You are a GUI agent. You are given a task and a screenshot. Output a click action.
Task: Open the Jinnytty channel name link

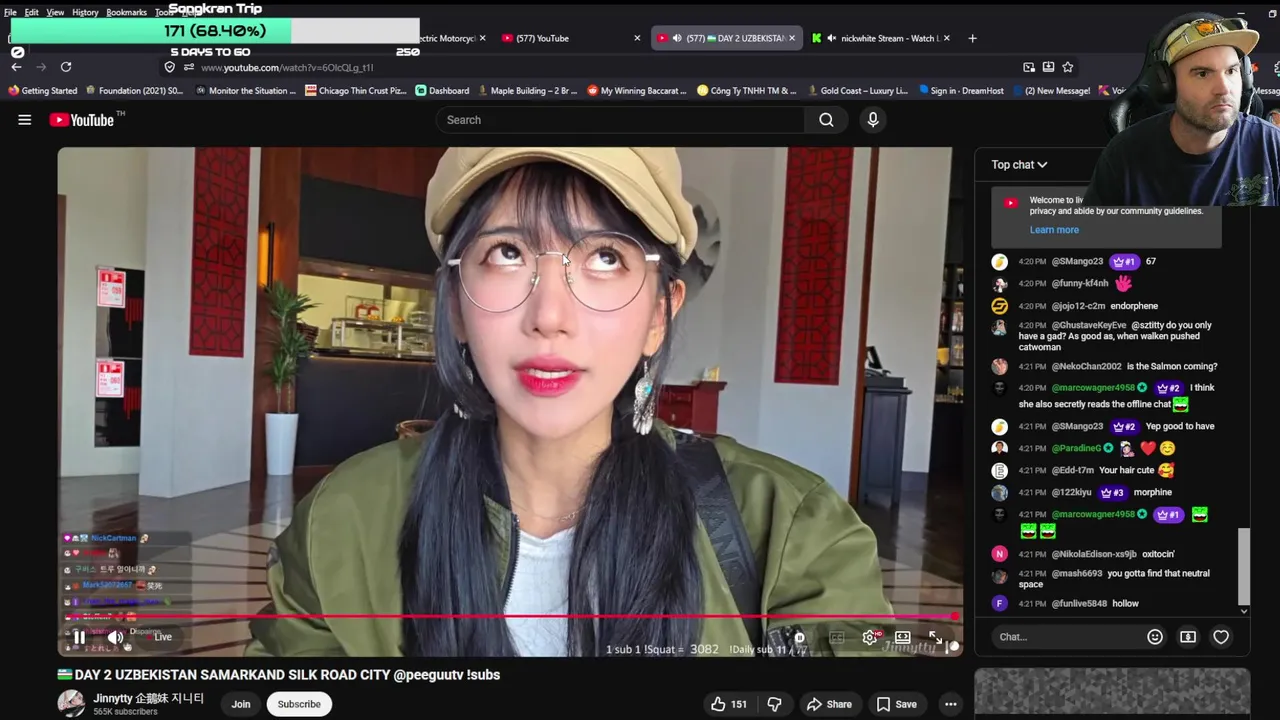(148, 698)
